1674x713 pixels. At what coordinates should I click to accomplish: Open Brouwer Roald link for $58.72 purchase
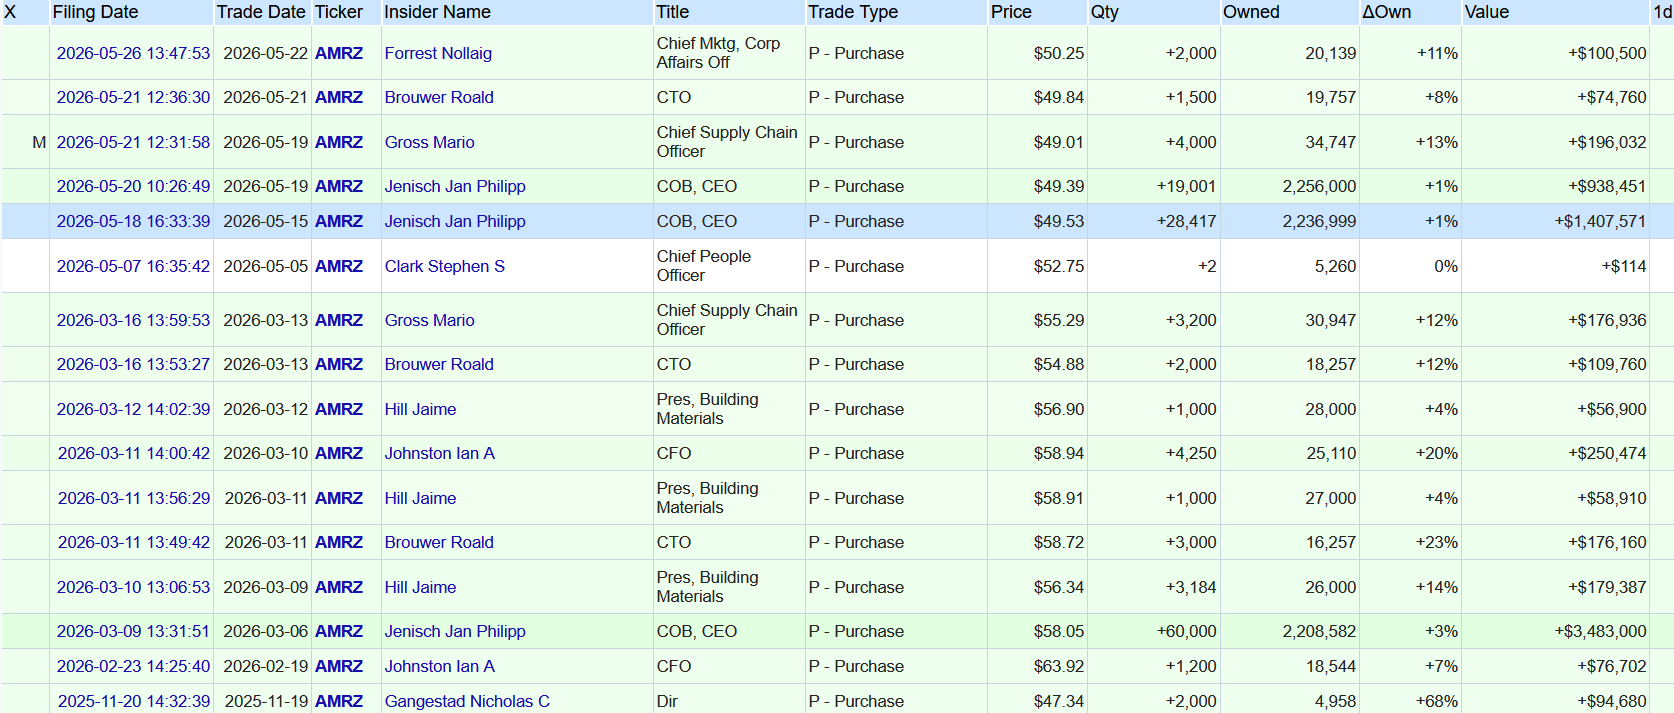(x=439, y=542)
